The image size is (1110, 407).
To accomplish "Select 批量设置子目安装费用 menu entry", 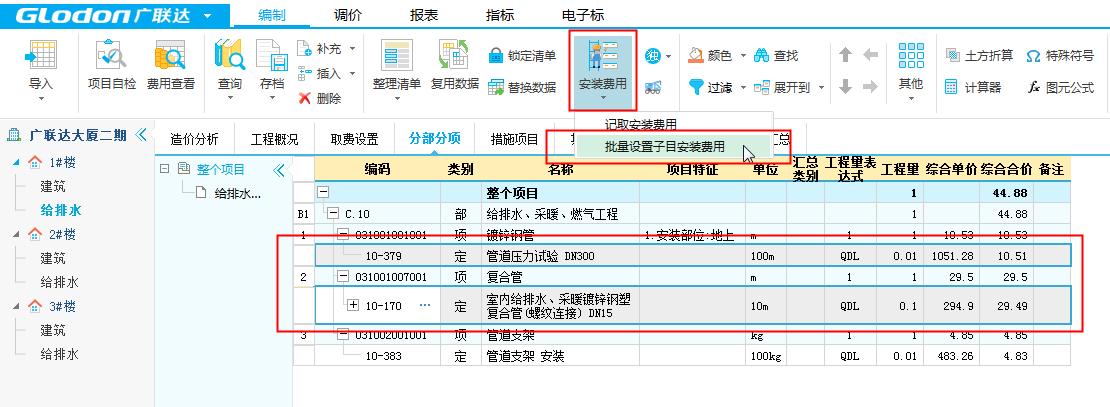I will (664, 147).
